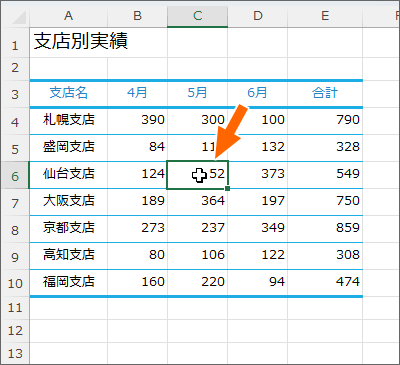Click the total cell 328
This screenshot has width=400, height=365.
click(x=325, y=148)
